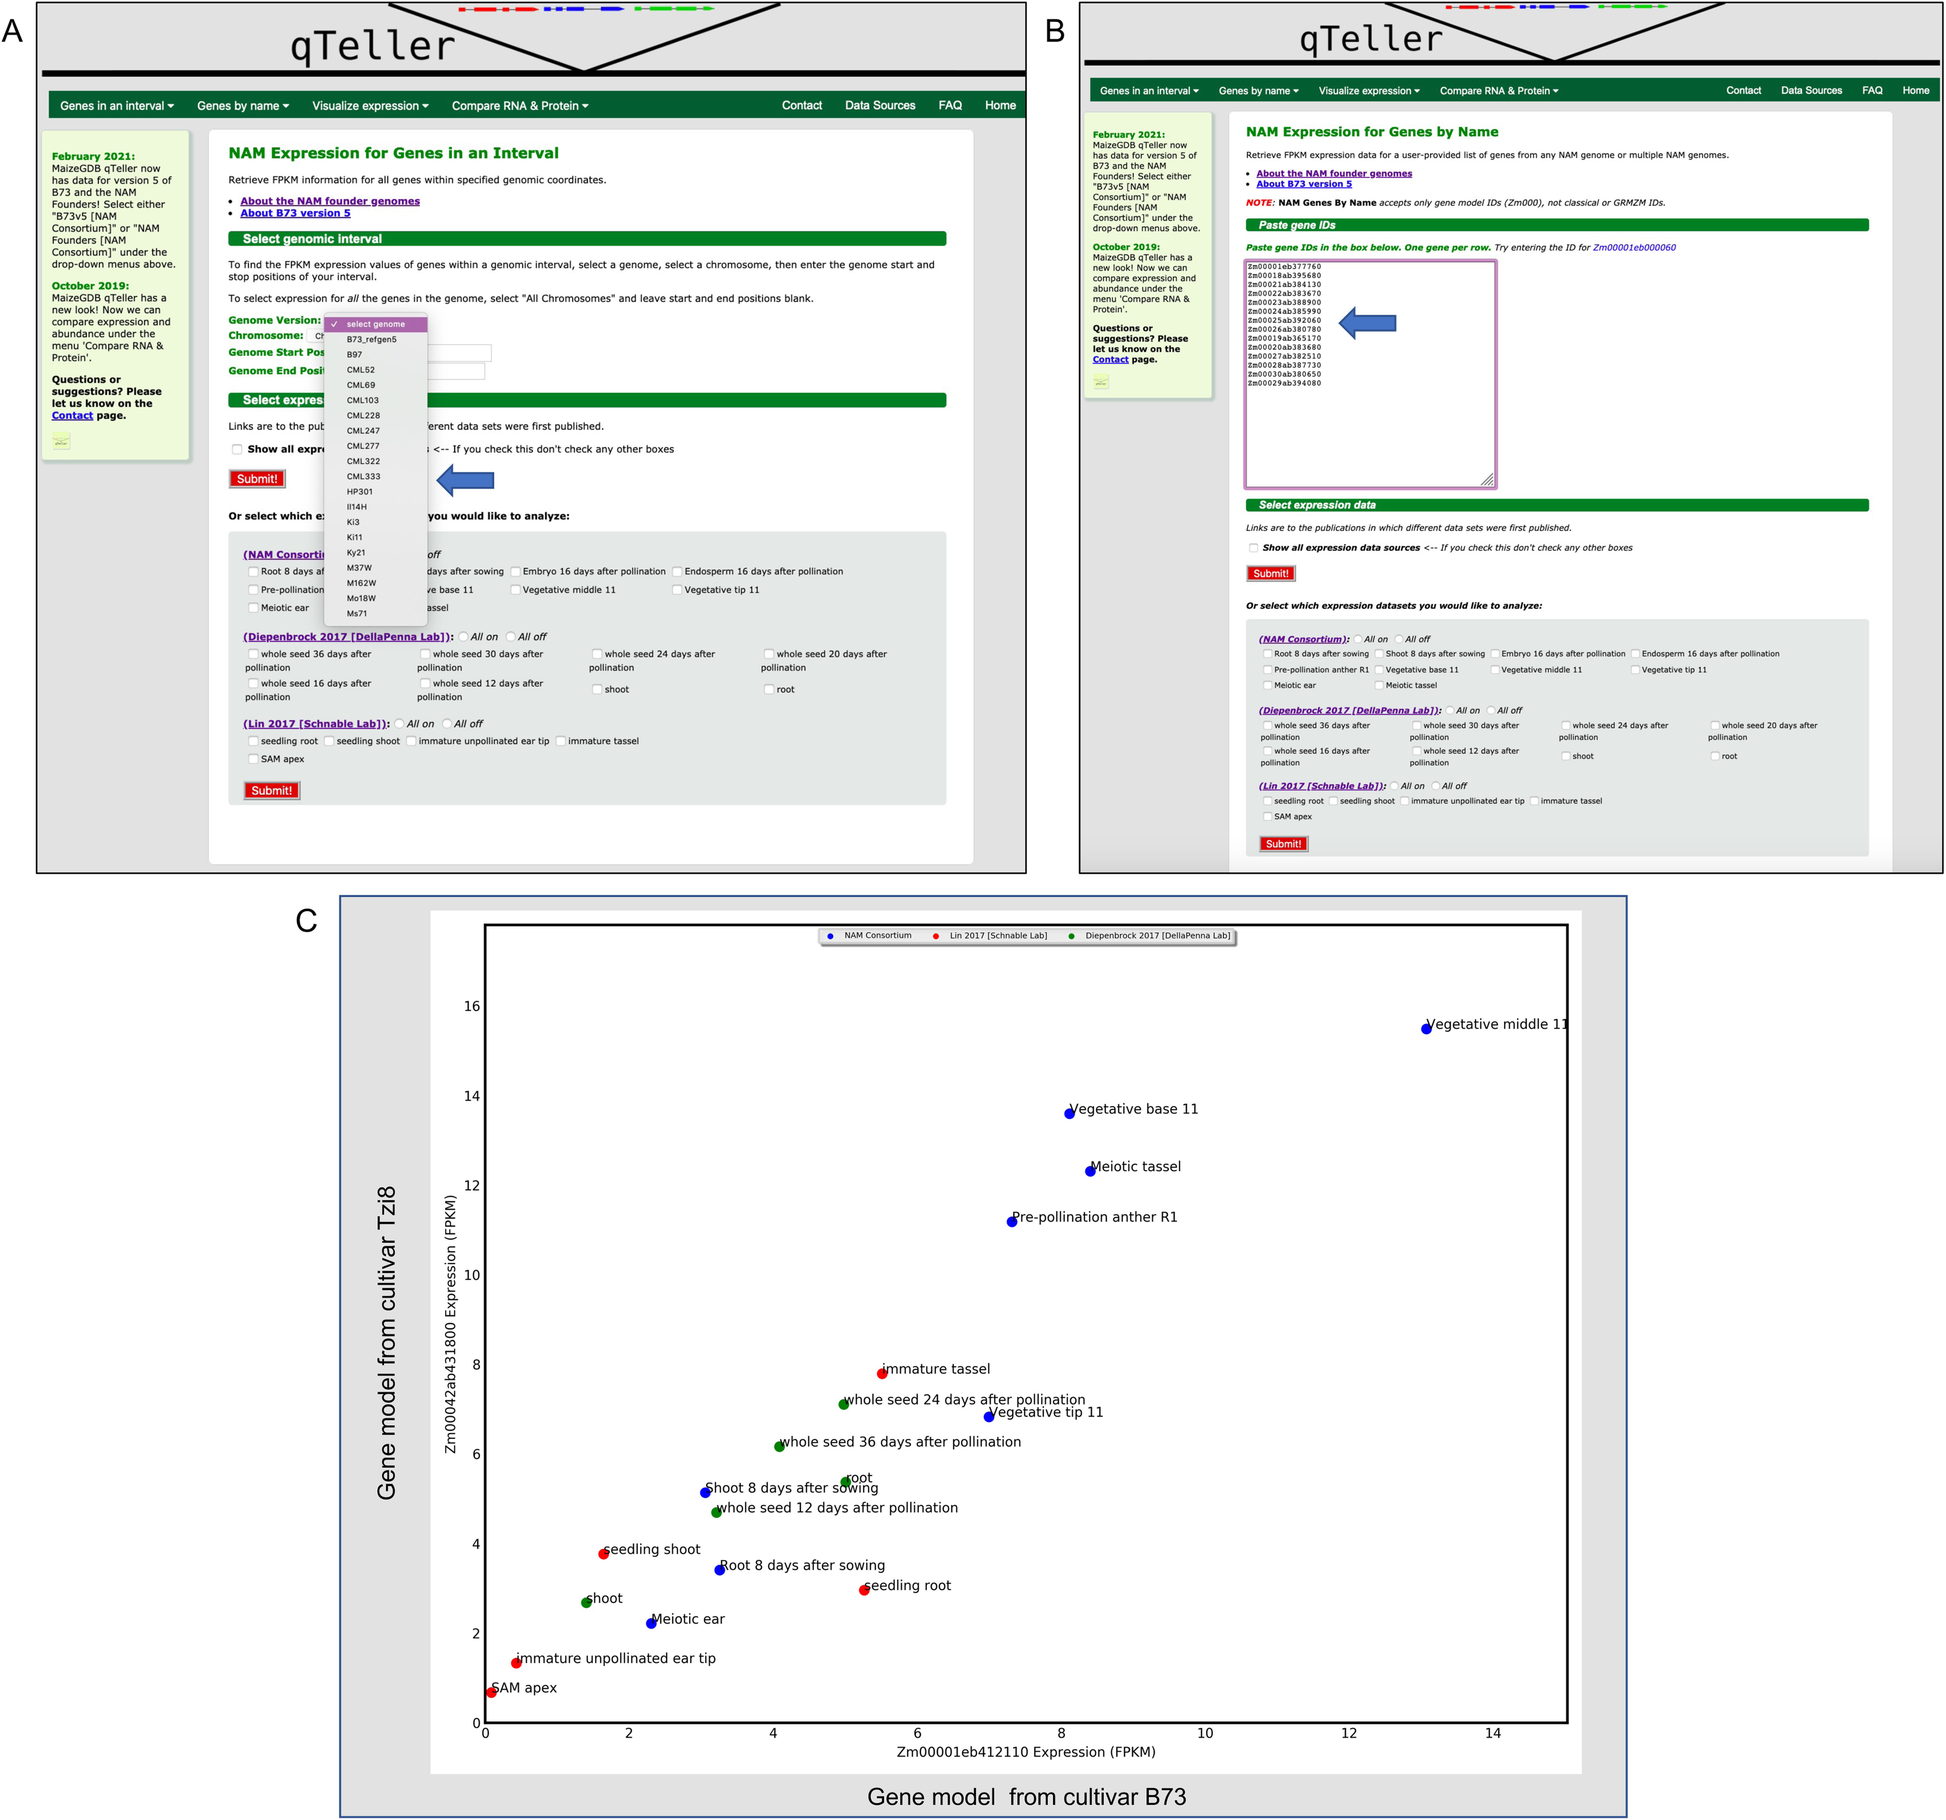Select 'All on' for NAM Consortium in panel B

1358,639
